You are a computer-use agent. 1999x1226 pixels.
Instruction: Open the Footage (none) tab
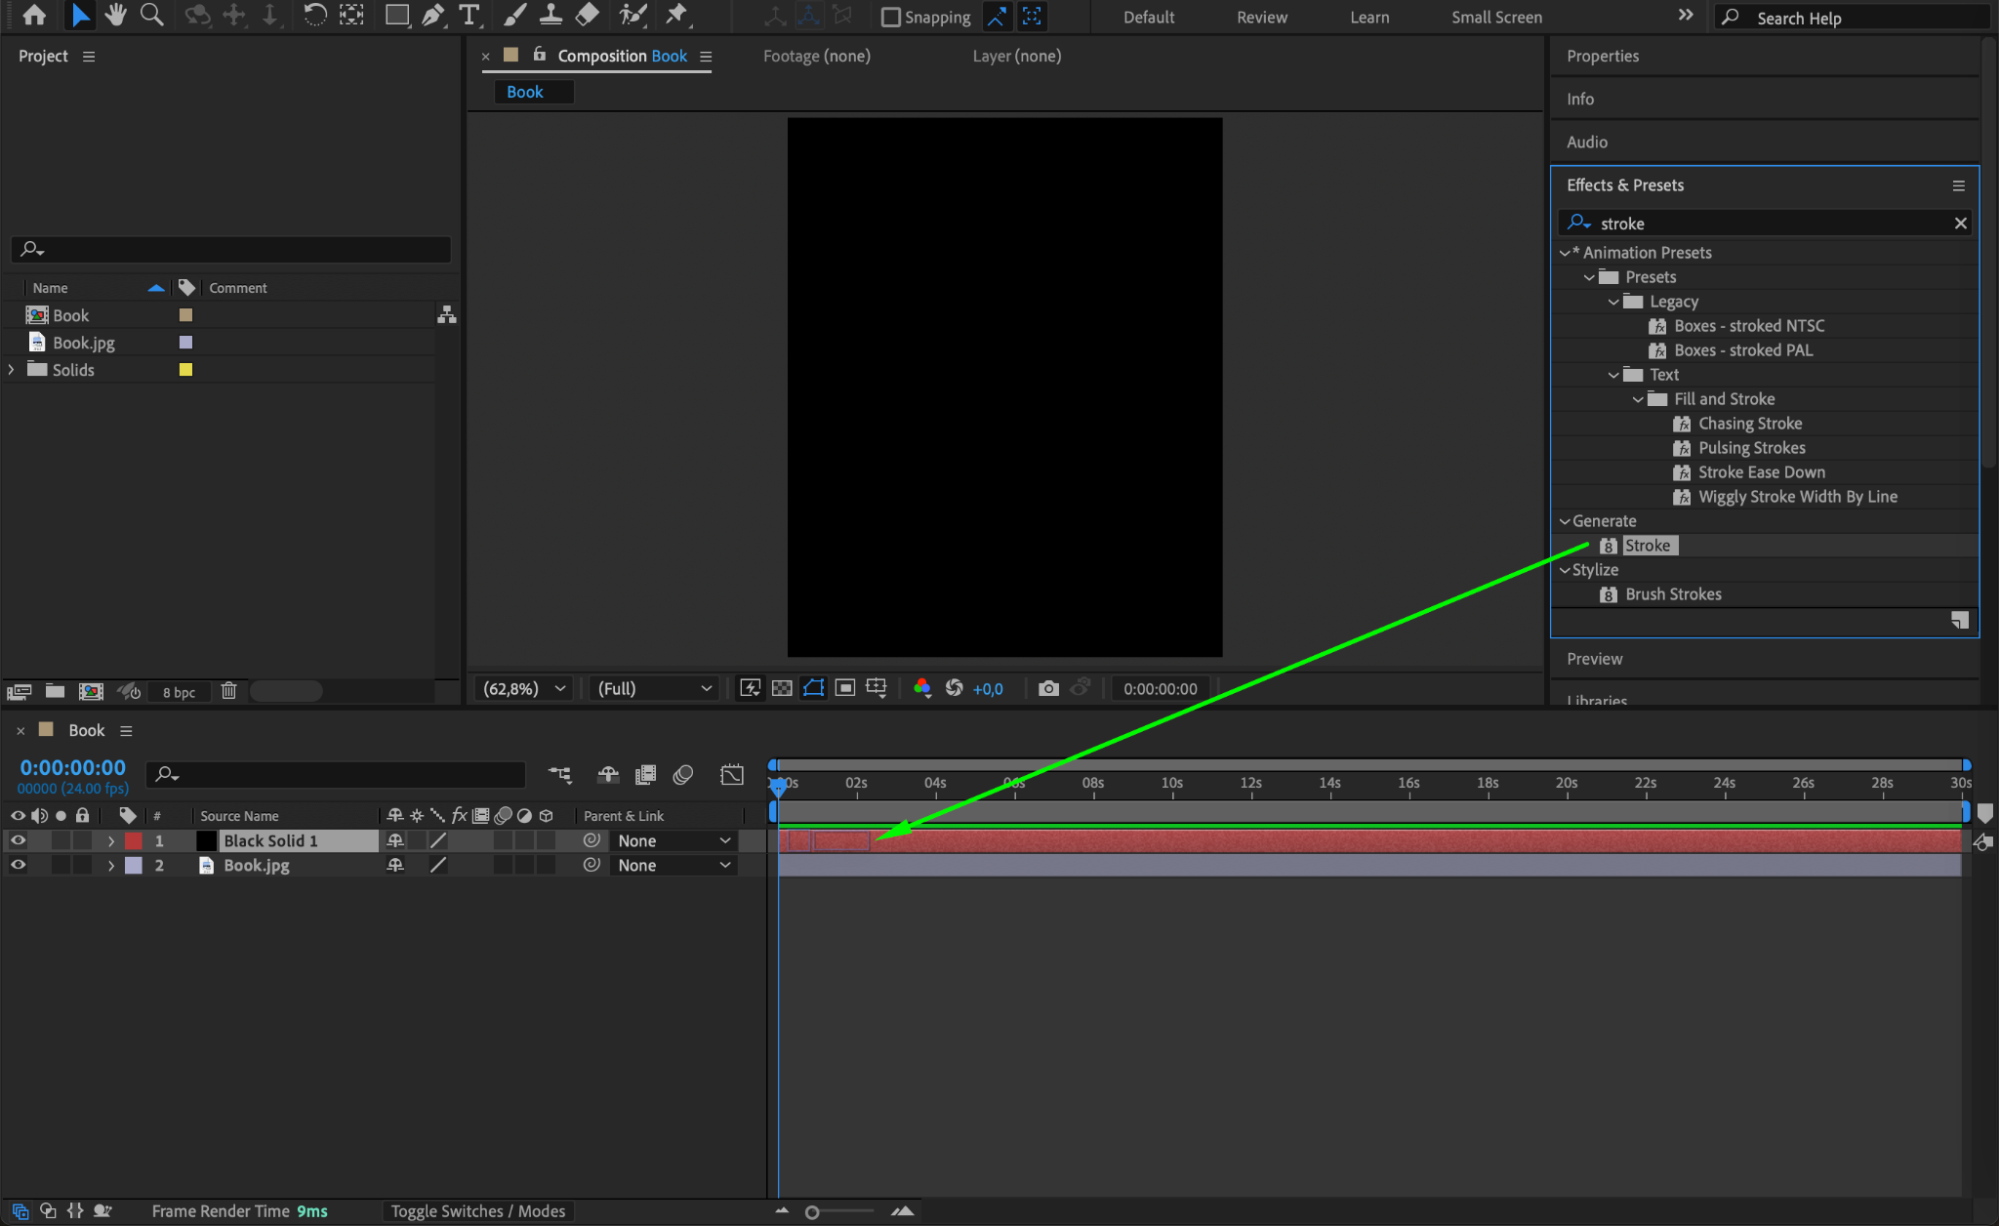tap(816, 56)
